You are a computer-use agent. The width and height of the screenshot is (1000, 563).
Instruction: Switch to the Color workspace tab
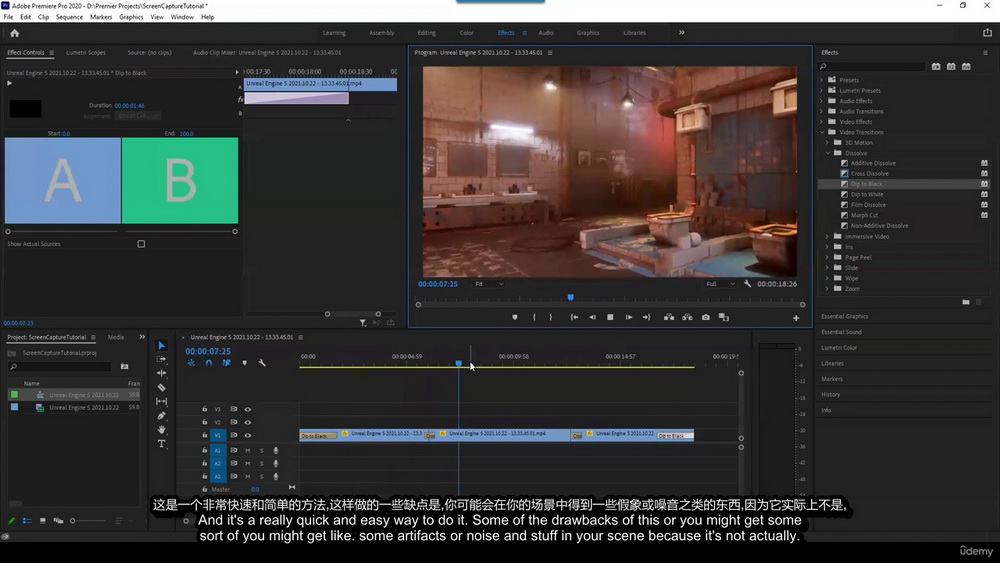pos(466,33)
